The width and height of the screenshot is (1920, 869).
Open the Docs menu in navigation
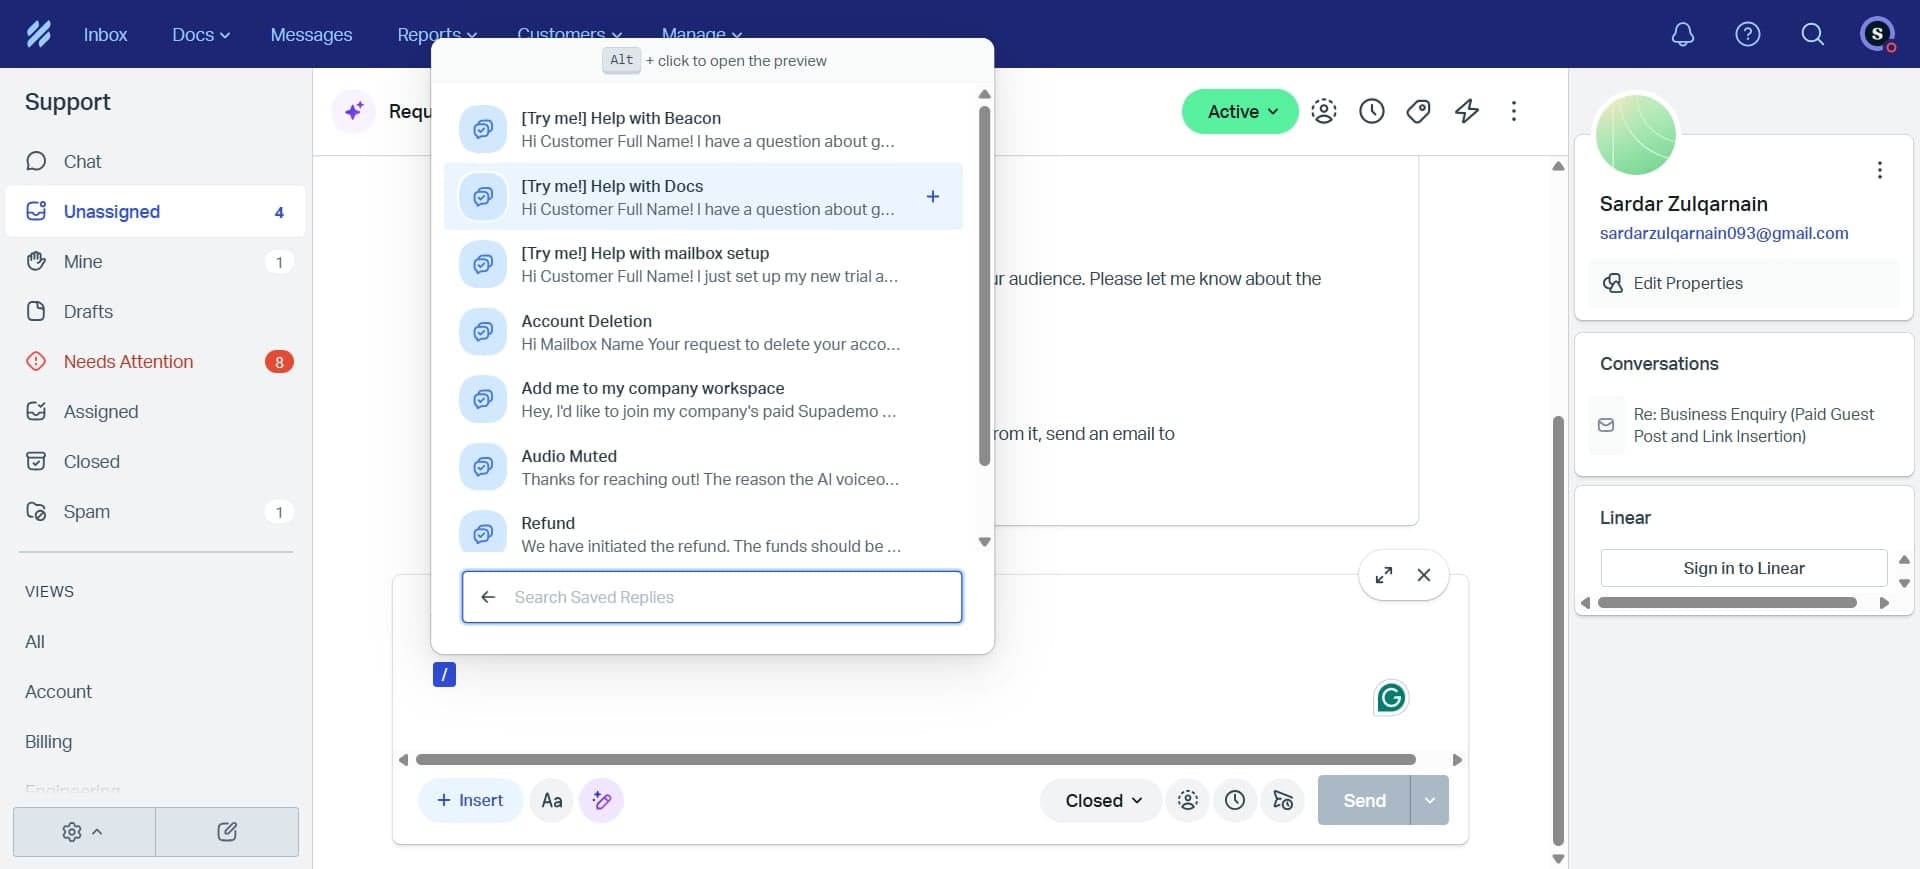click(x=200, y=34)
